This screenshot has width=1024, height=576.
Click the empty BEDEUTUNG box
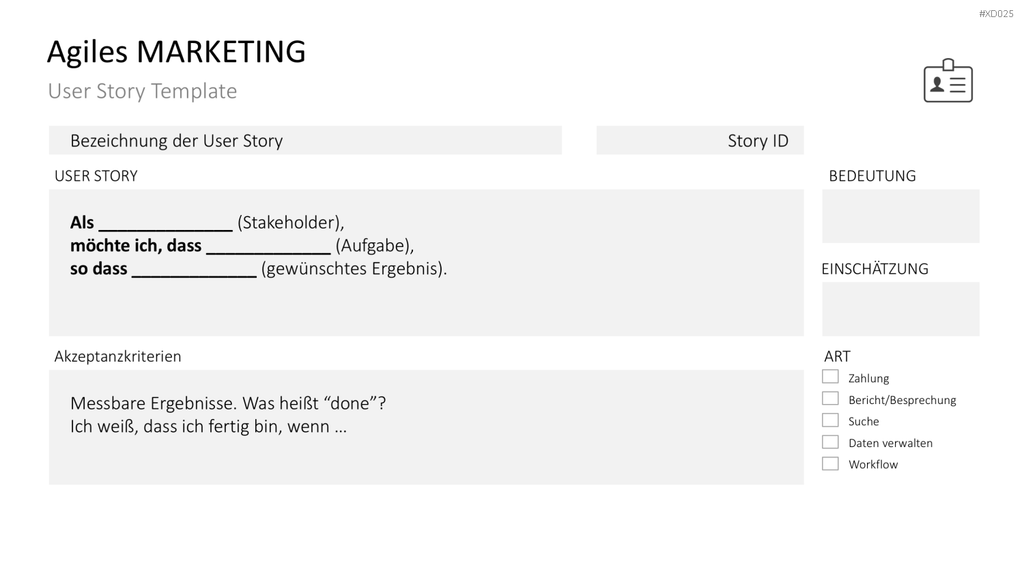pyautogui.click(x=901, y=216)
